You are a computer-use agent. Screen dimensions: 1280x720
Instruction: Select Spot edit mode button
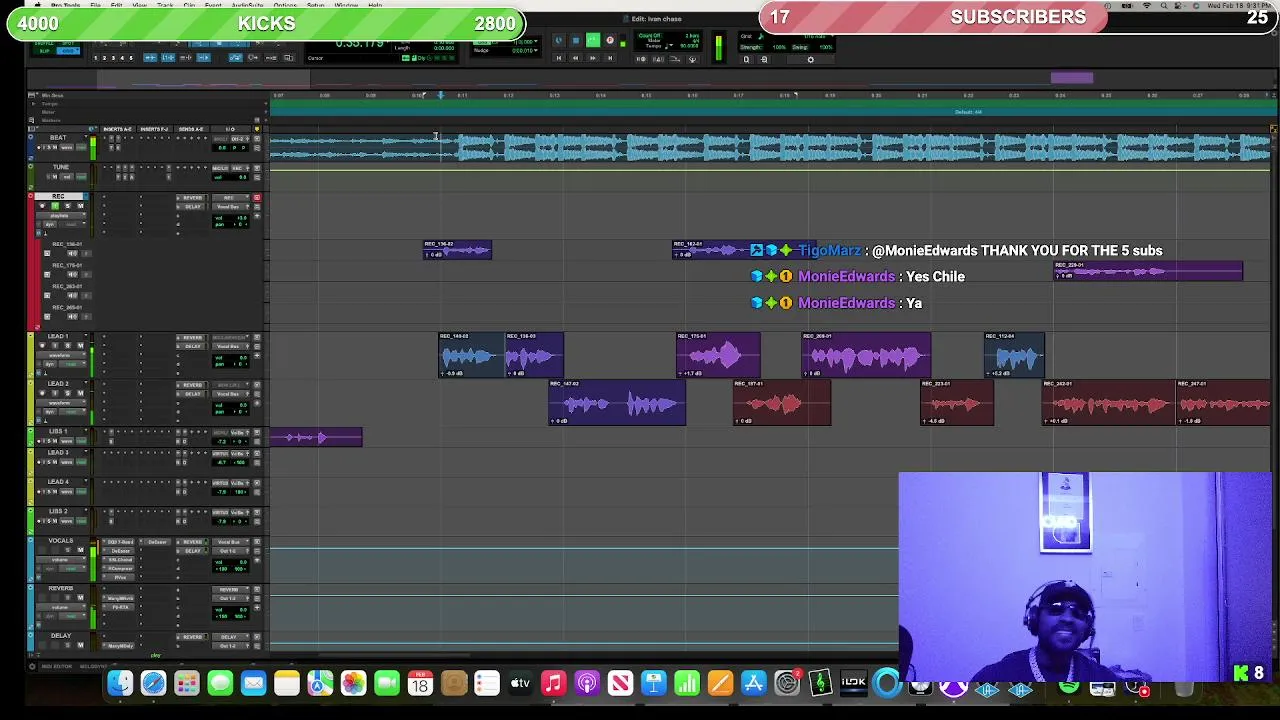[x=68, y=43]
